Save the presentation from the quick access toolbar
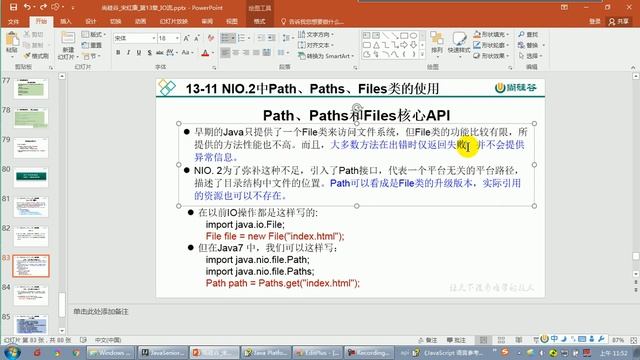 click(x=13, y=7)
